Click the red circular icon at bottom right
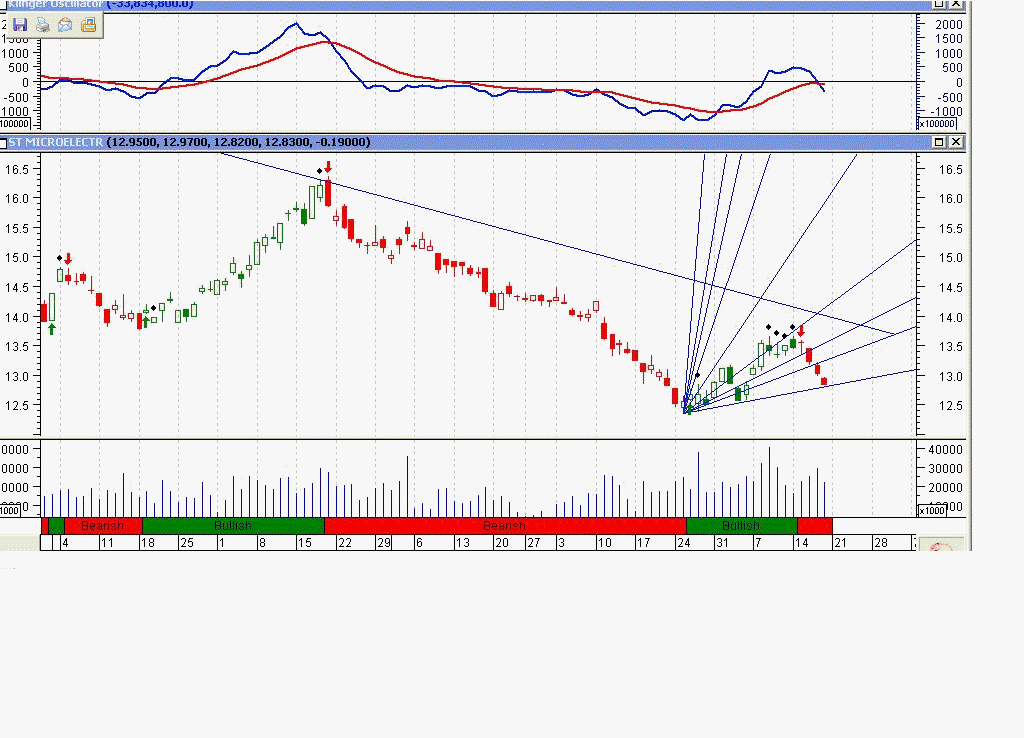 (x=940, y=549)
